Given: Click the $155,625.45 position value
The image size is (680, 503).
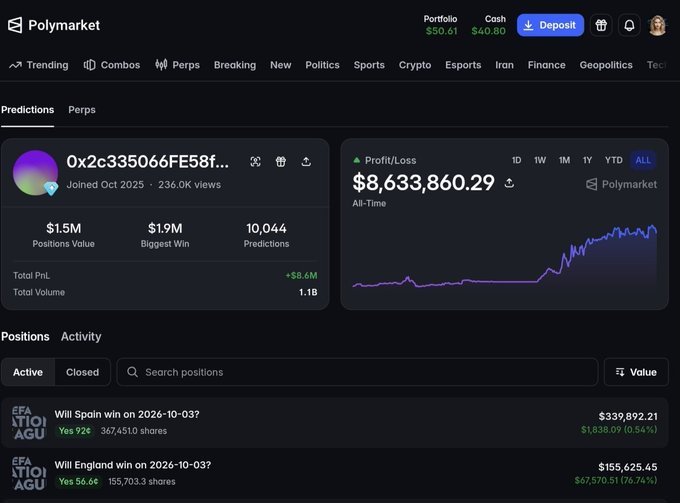Looking at the screenshot, I should click(x=628, y=467).
